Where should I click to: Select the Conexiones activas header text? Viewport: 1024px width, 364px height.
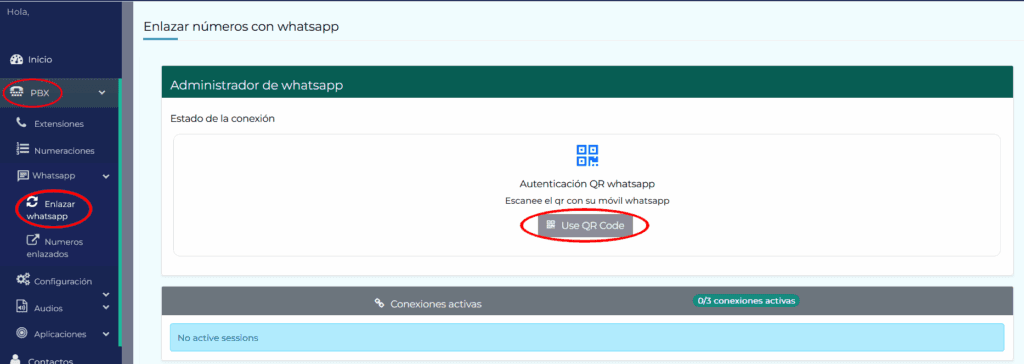(436, 304)
